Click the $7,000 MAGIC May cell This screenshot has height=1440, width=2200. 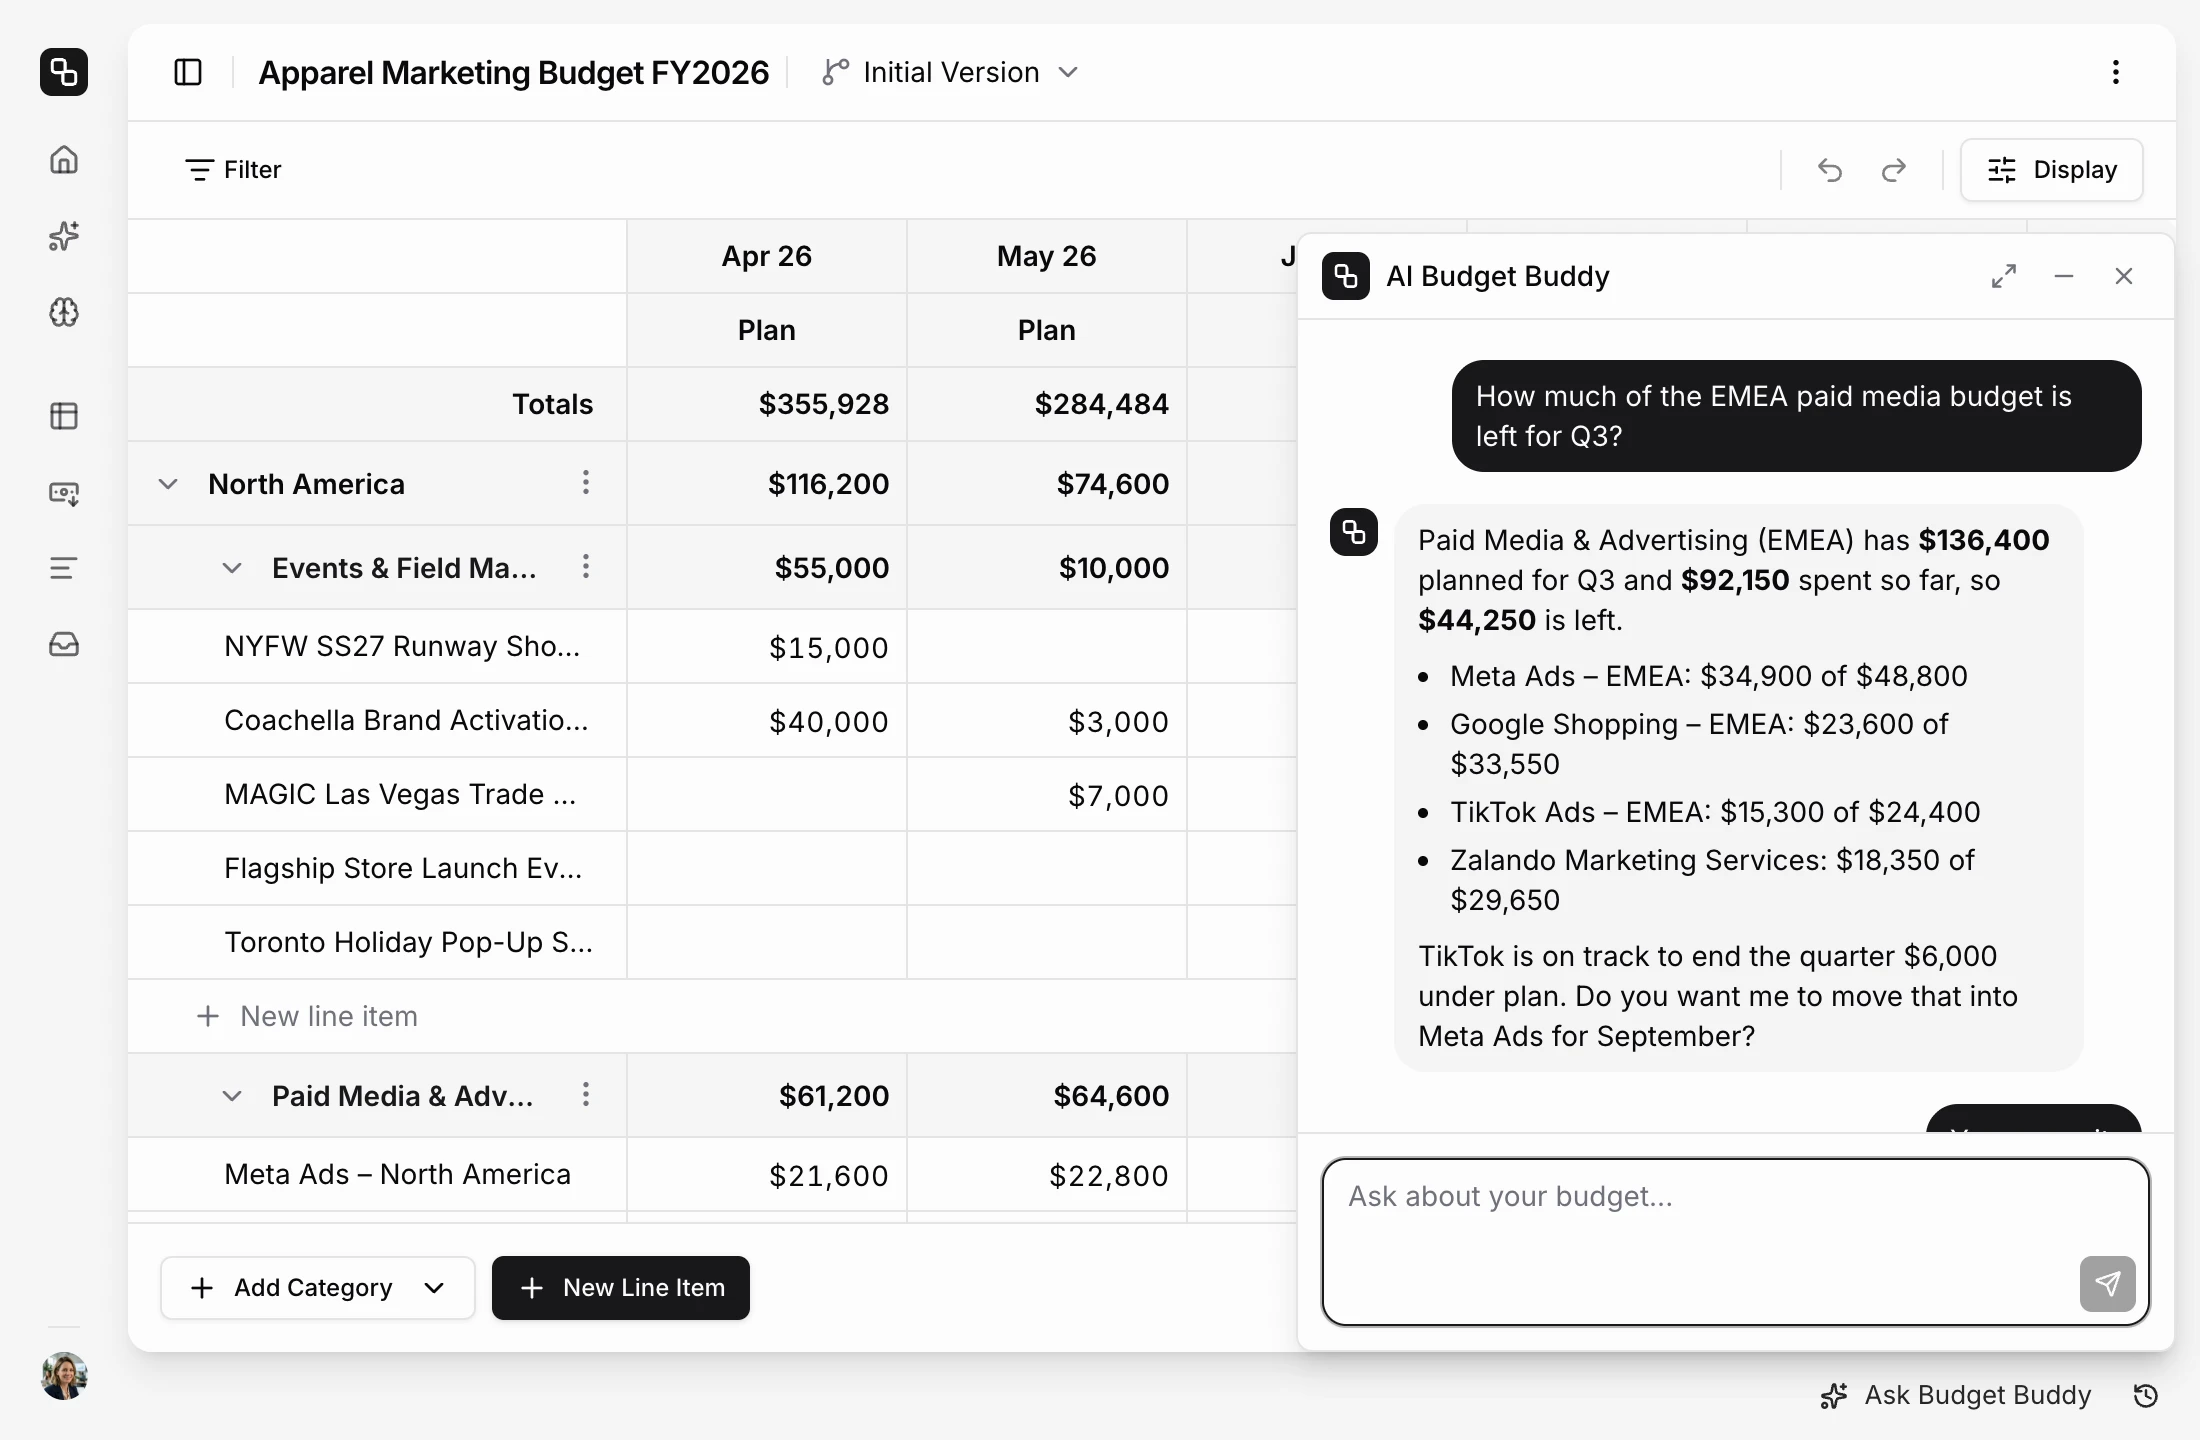[1047, 795]
